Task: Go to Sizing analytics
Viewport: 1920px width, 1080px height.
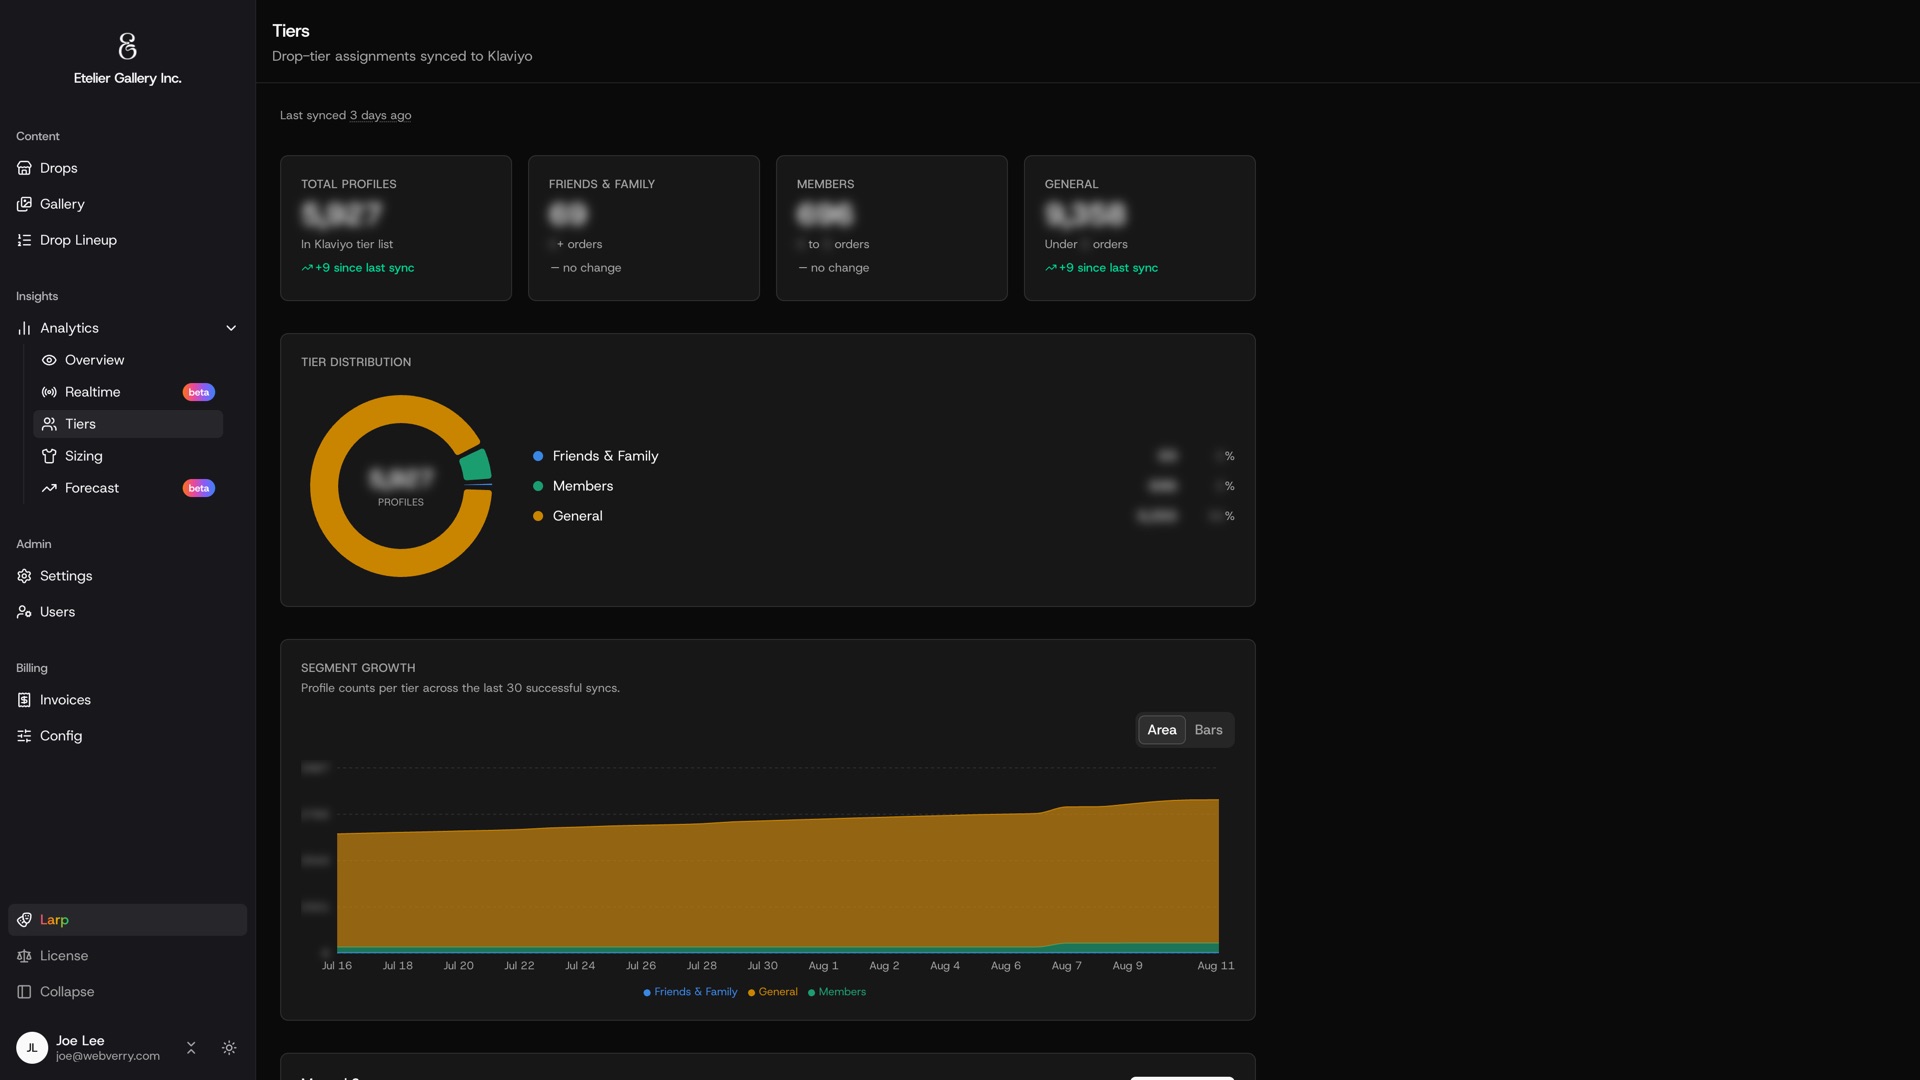Action: [128, 456]
